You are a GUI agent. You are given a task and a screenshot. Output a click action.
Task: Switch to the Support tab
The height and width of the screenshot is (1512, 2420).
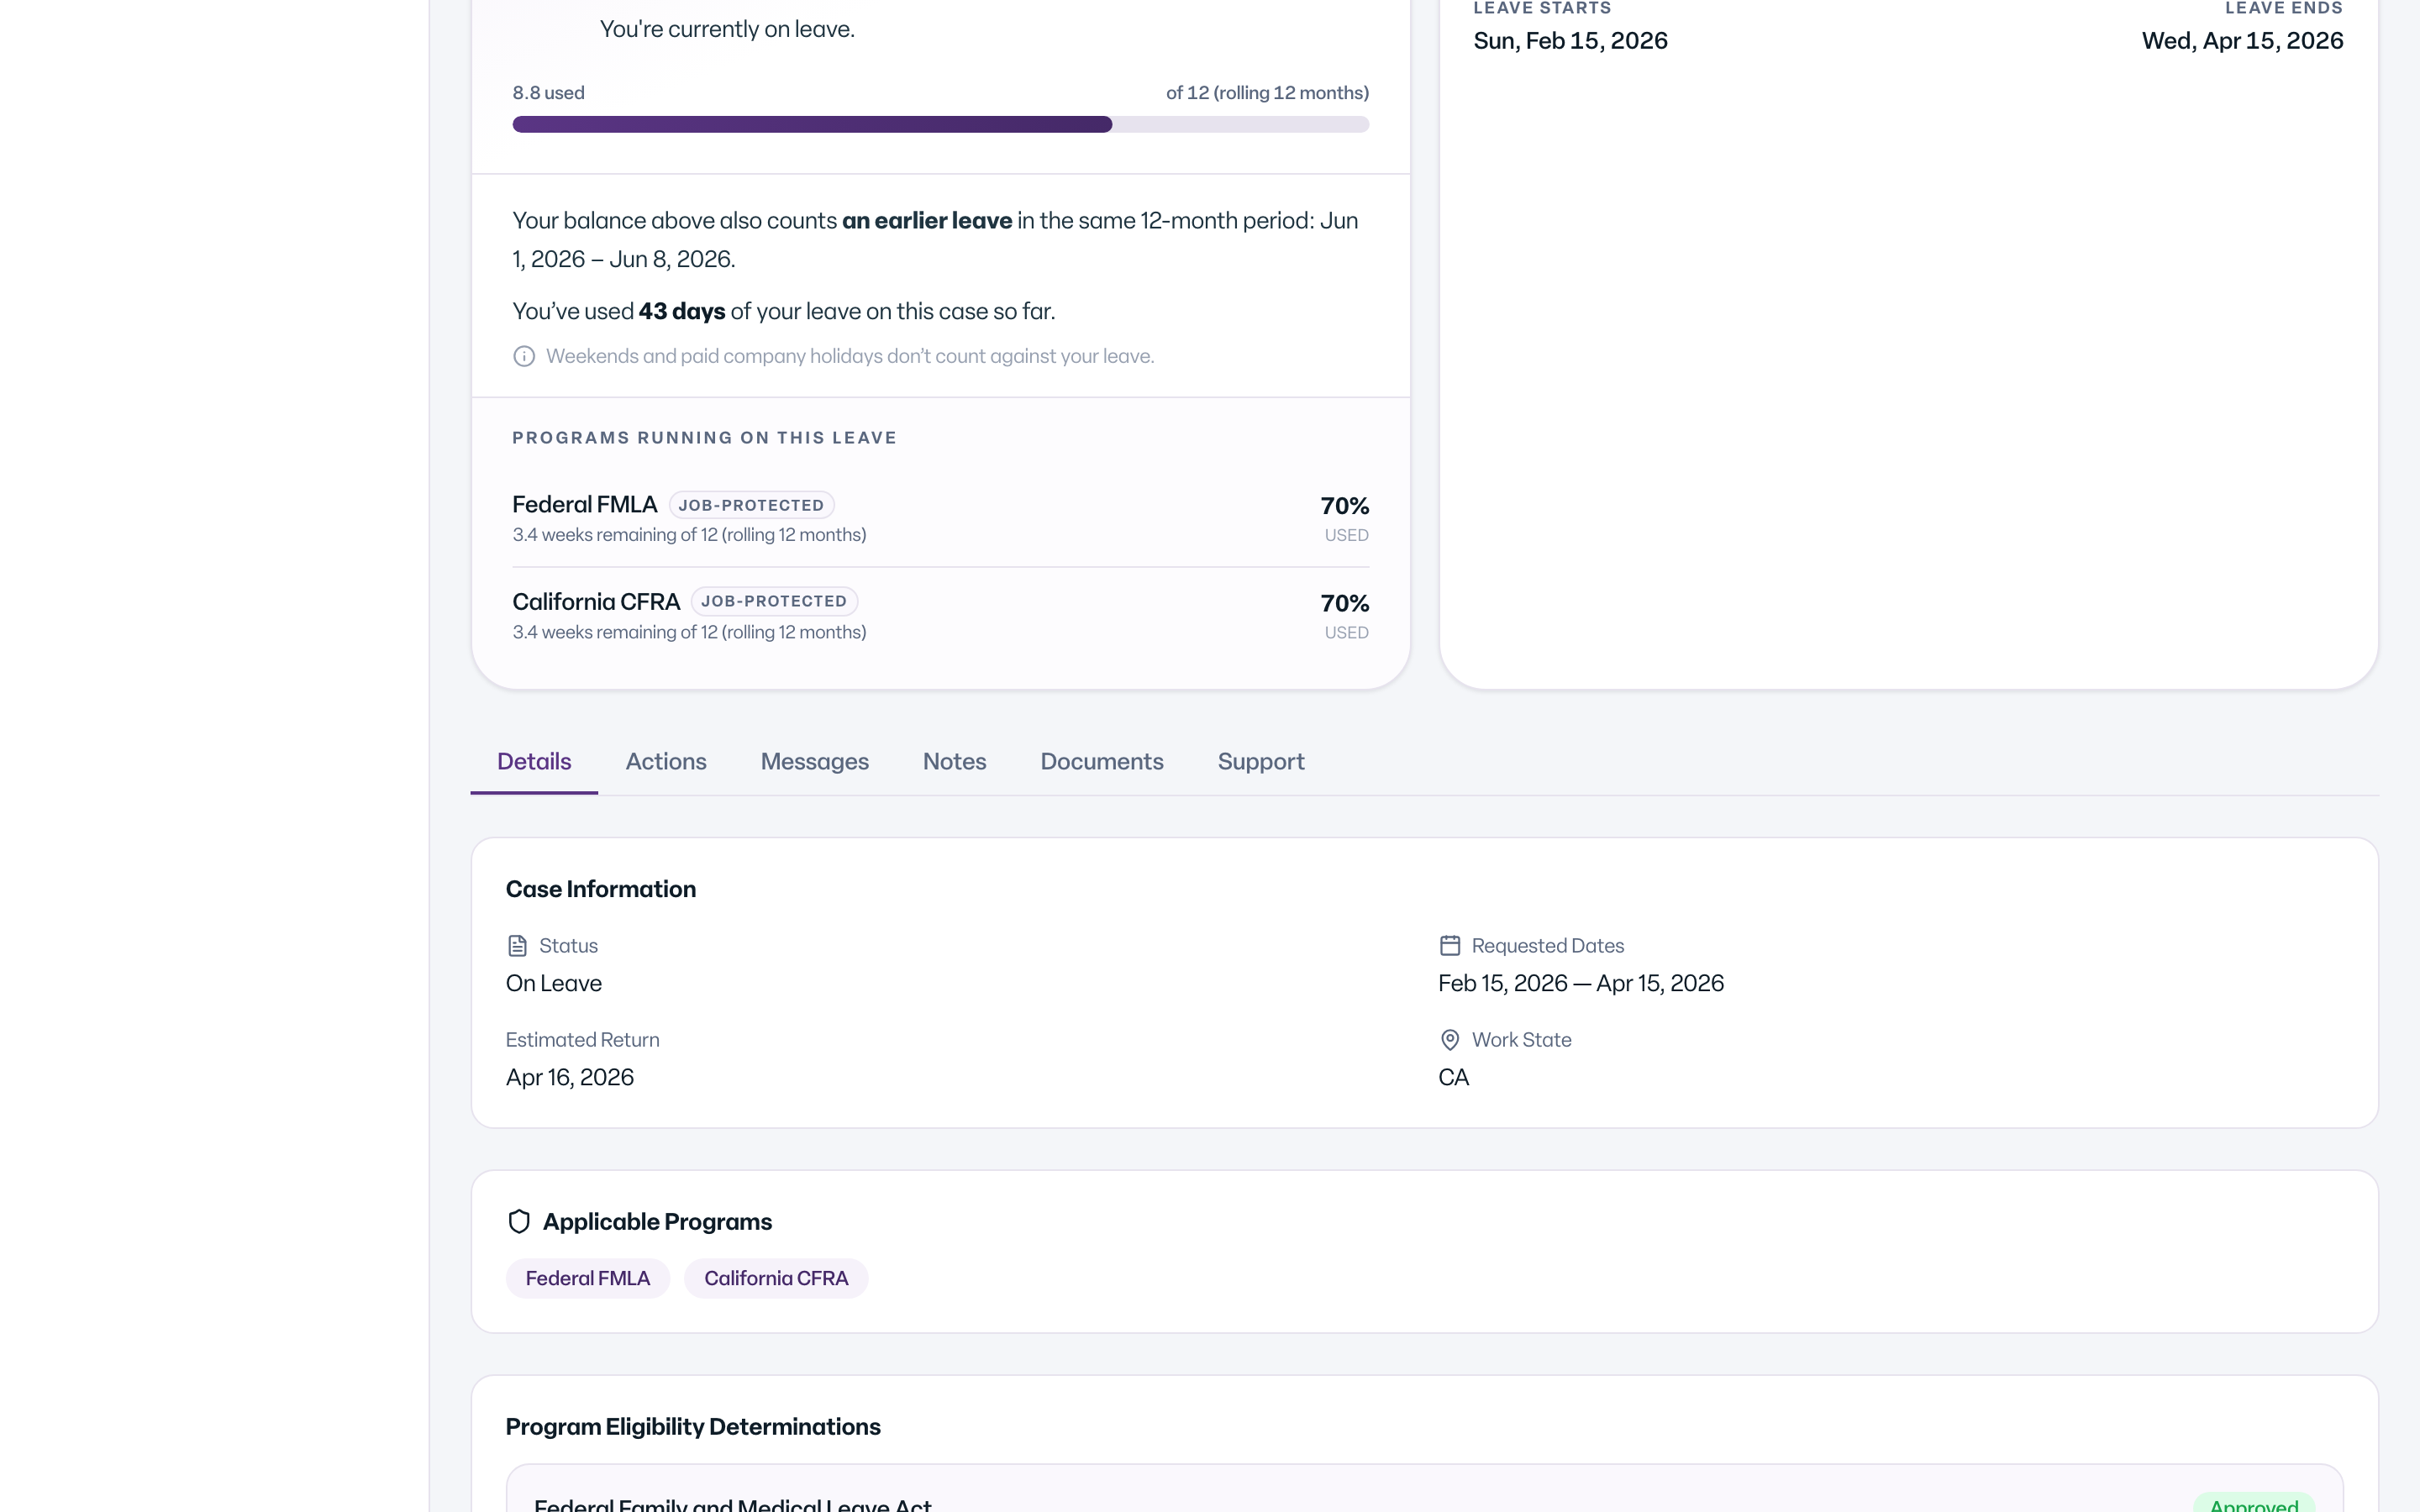point(1261,762)
